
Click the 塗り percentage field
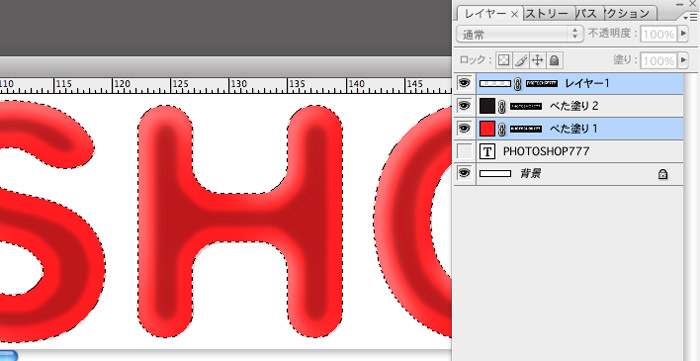pos(658,60)
